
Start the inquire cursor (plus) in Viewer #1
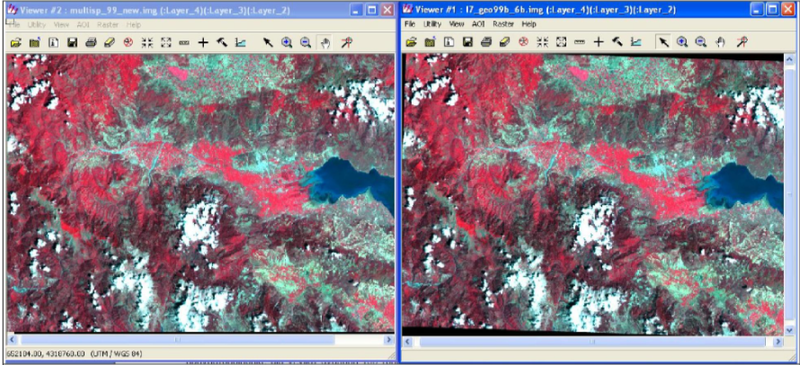[x=598, y=43]
